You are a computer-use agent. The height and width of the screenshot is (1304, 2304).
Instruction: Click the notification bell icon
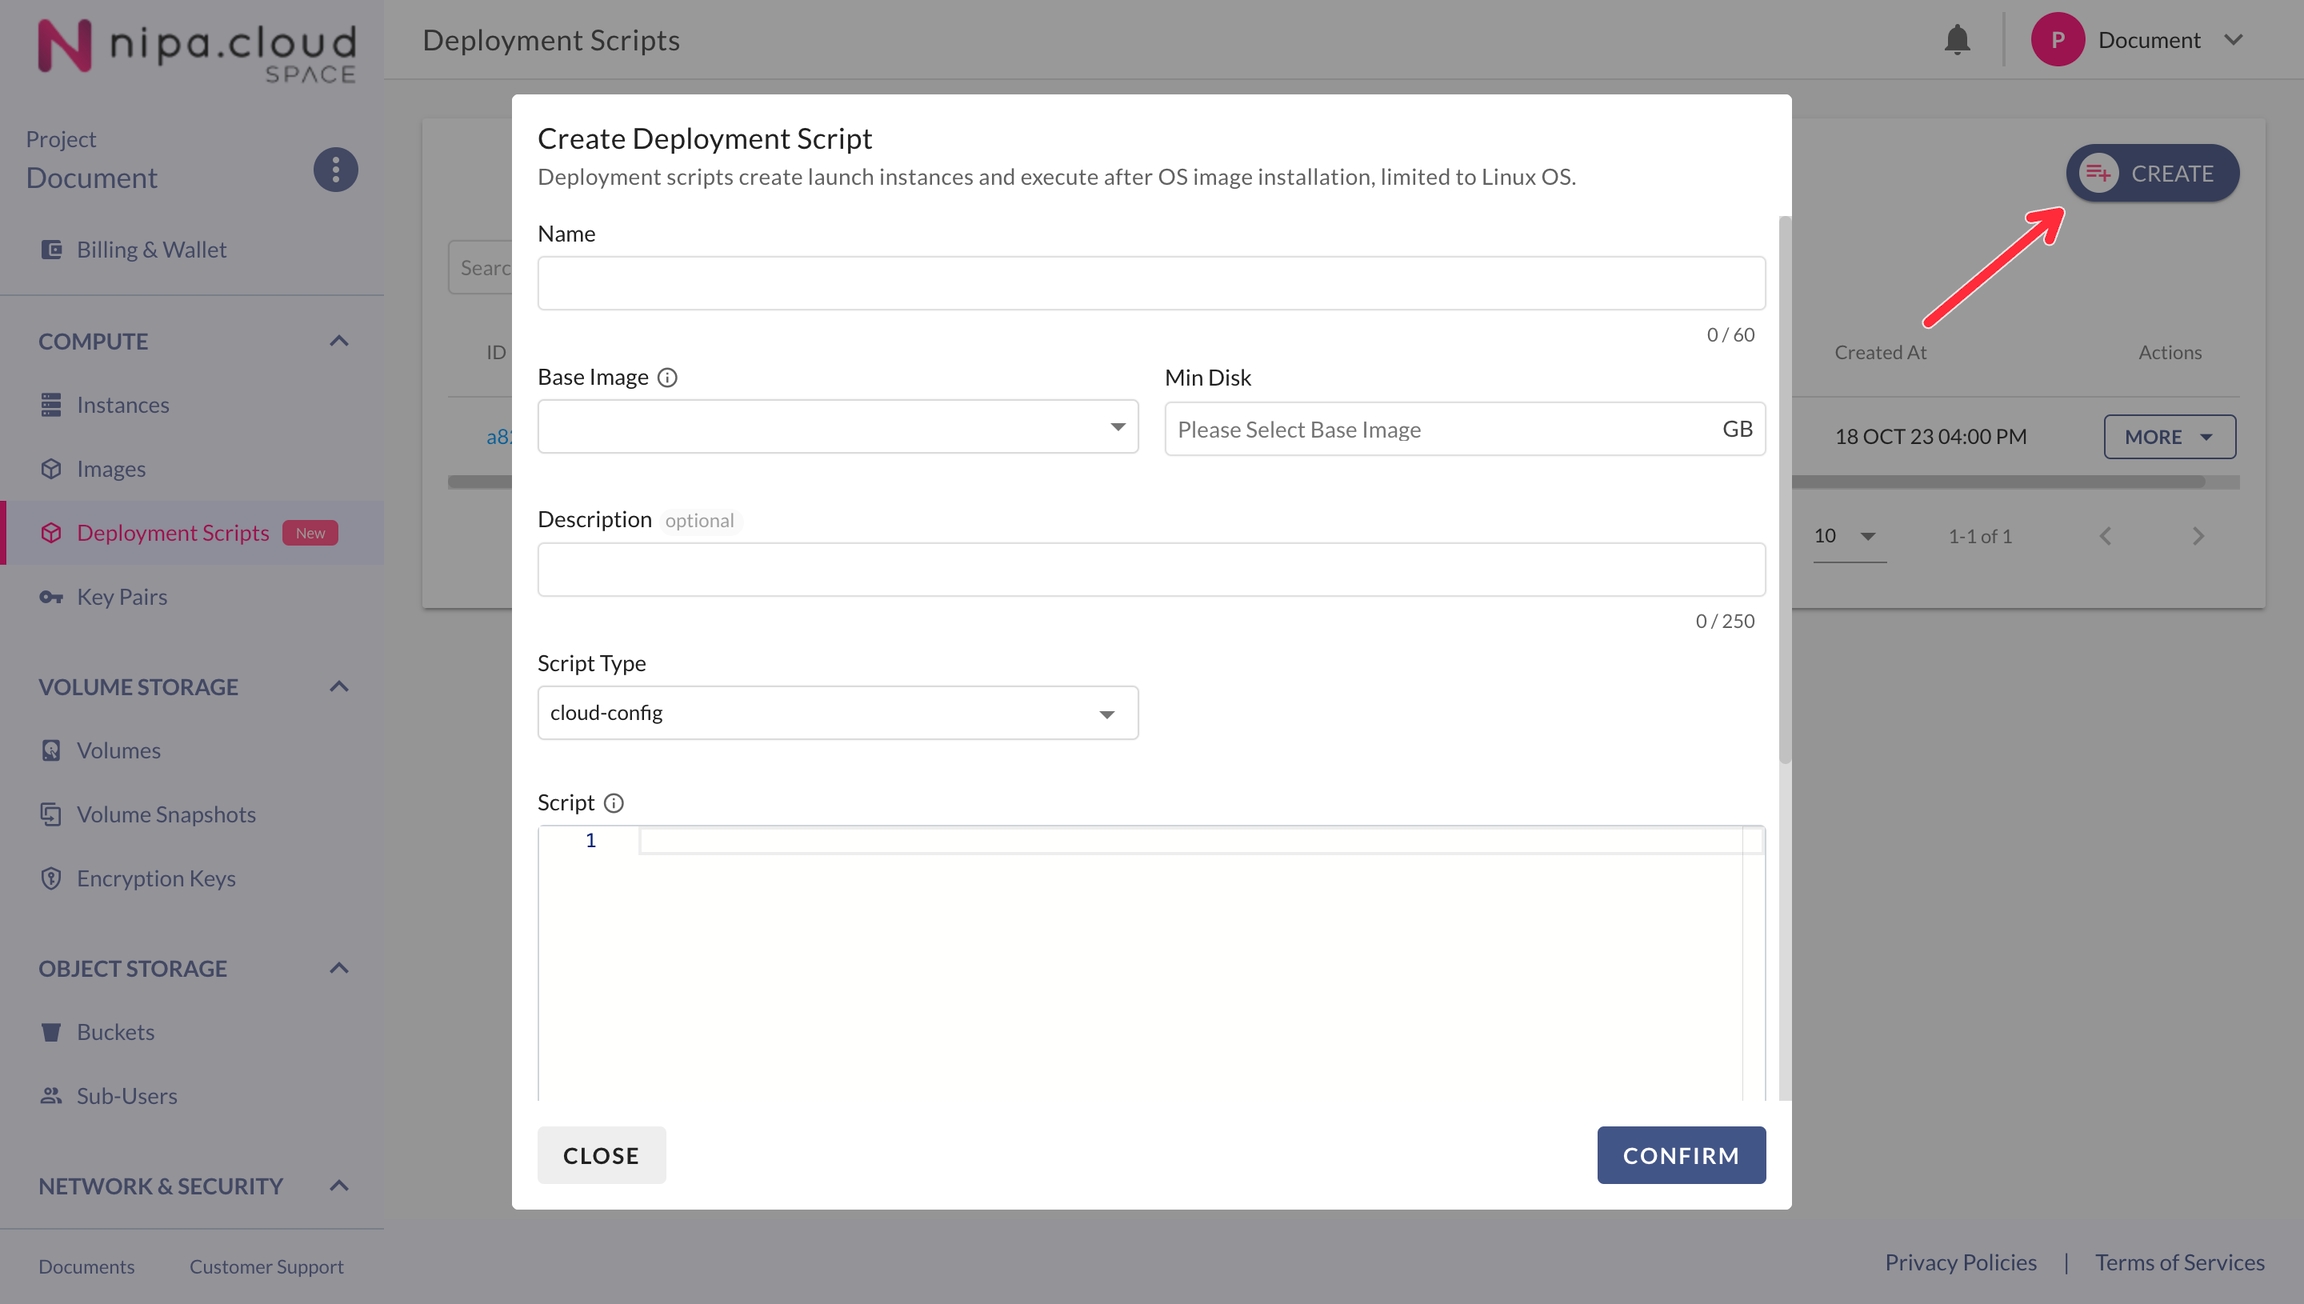pyautogui.click(x=1957, y=40)
